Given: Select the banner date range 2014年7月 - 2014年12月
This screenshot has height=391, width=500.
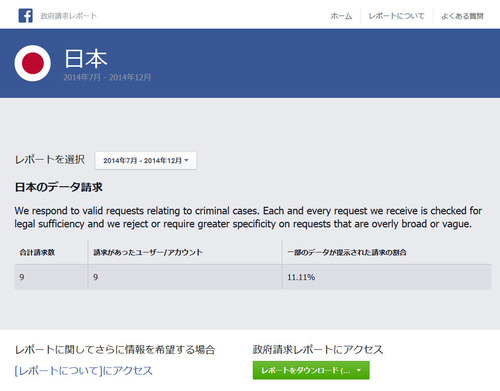Looking at the screenshot, I should tap(107, 77).
